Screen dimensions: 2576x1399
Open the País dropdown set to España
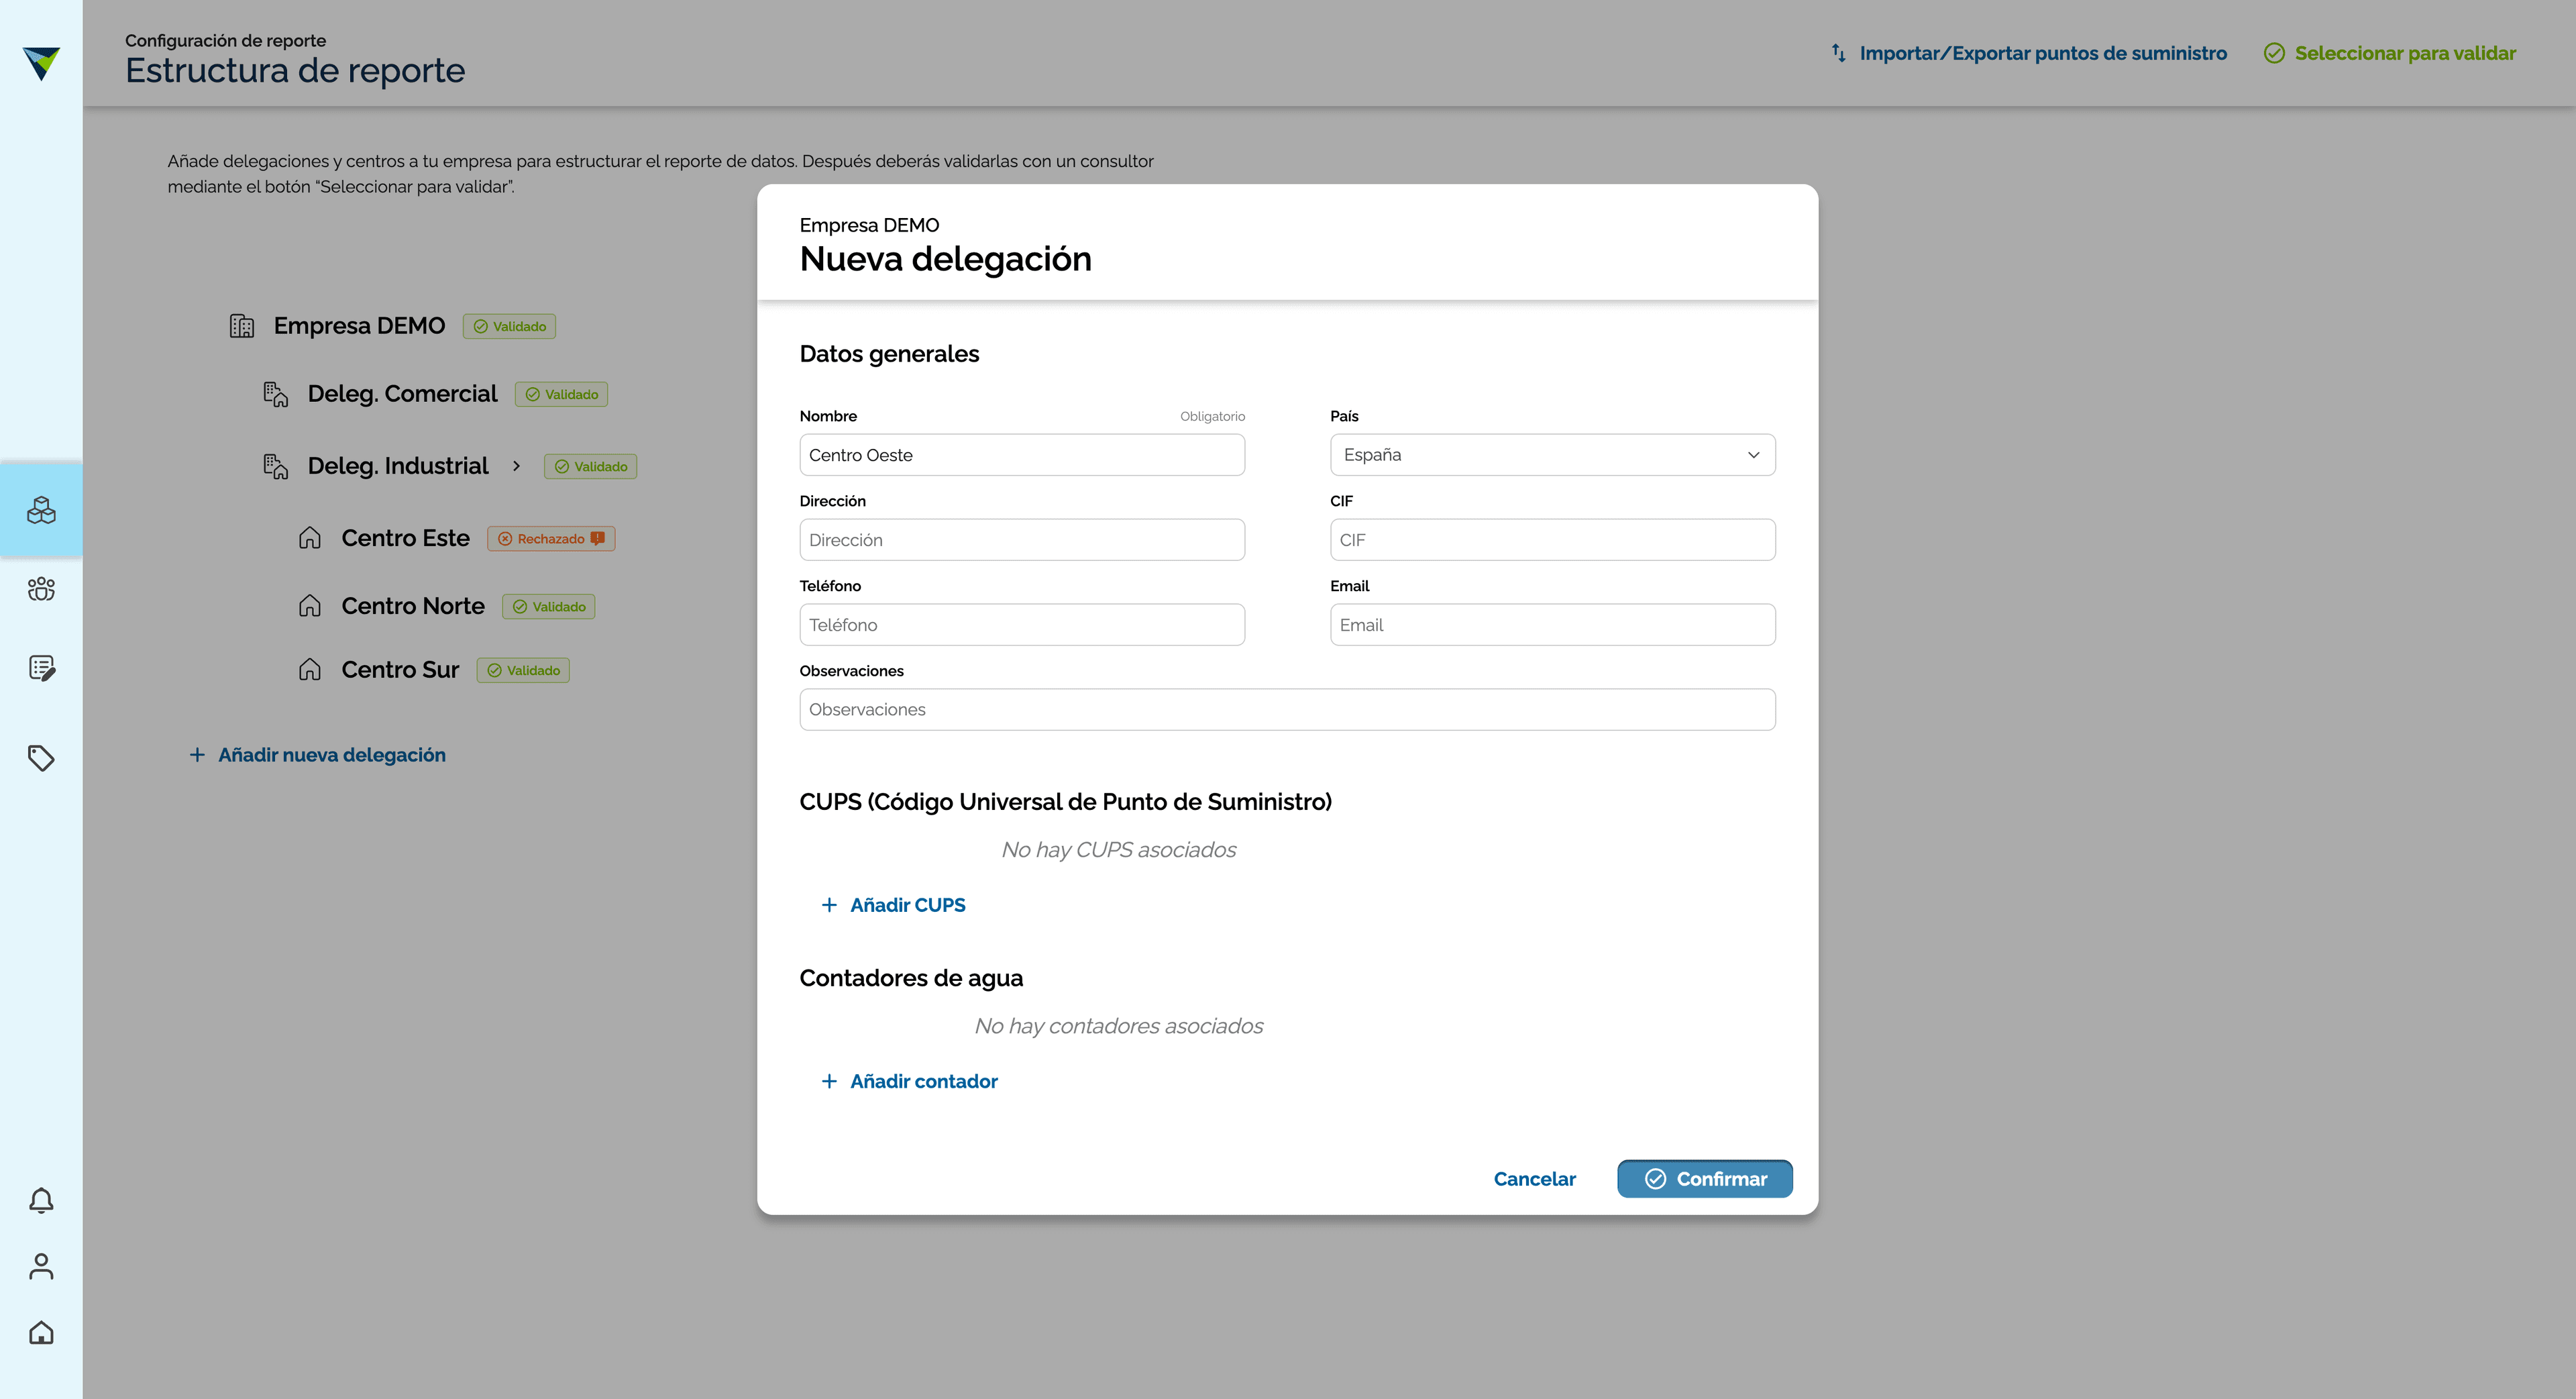coord(1552,455)
